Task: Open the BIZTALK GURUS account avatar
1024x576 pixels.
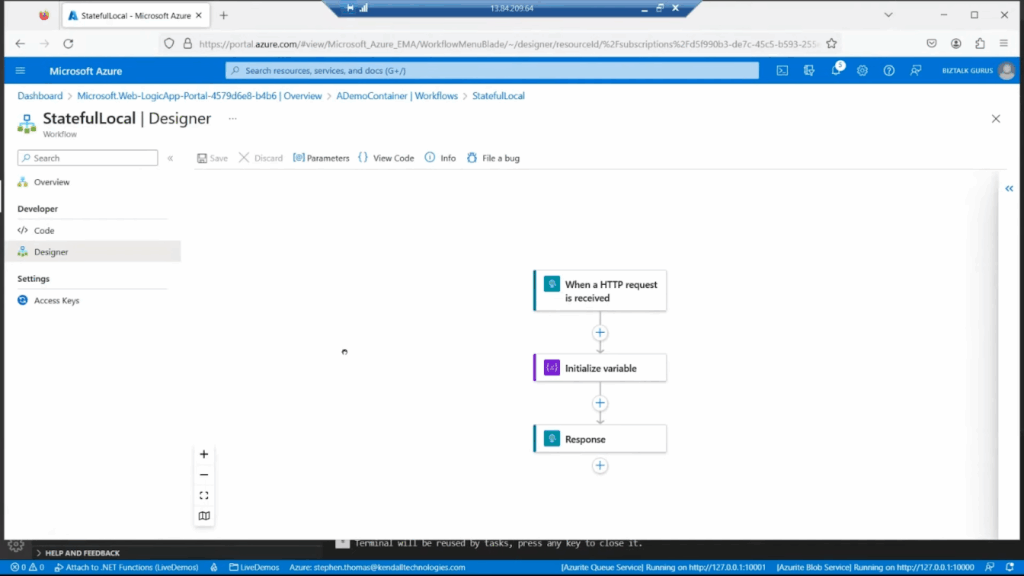Action: 1006,71
